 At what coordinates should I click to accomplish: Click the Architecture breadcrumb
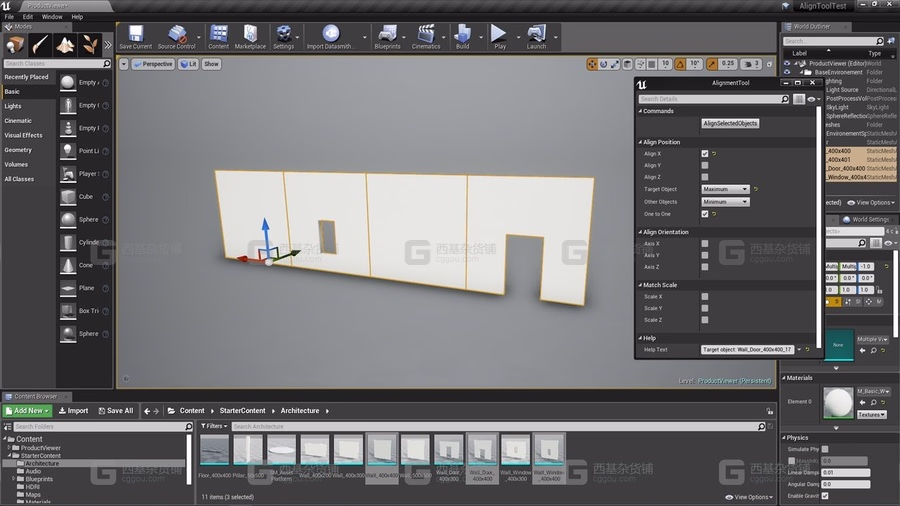coord(300,411)
